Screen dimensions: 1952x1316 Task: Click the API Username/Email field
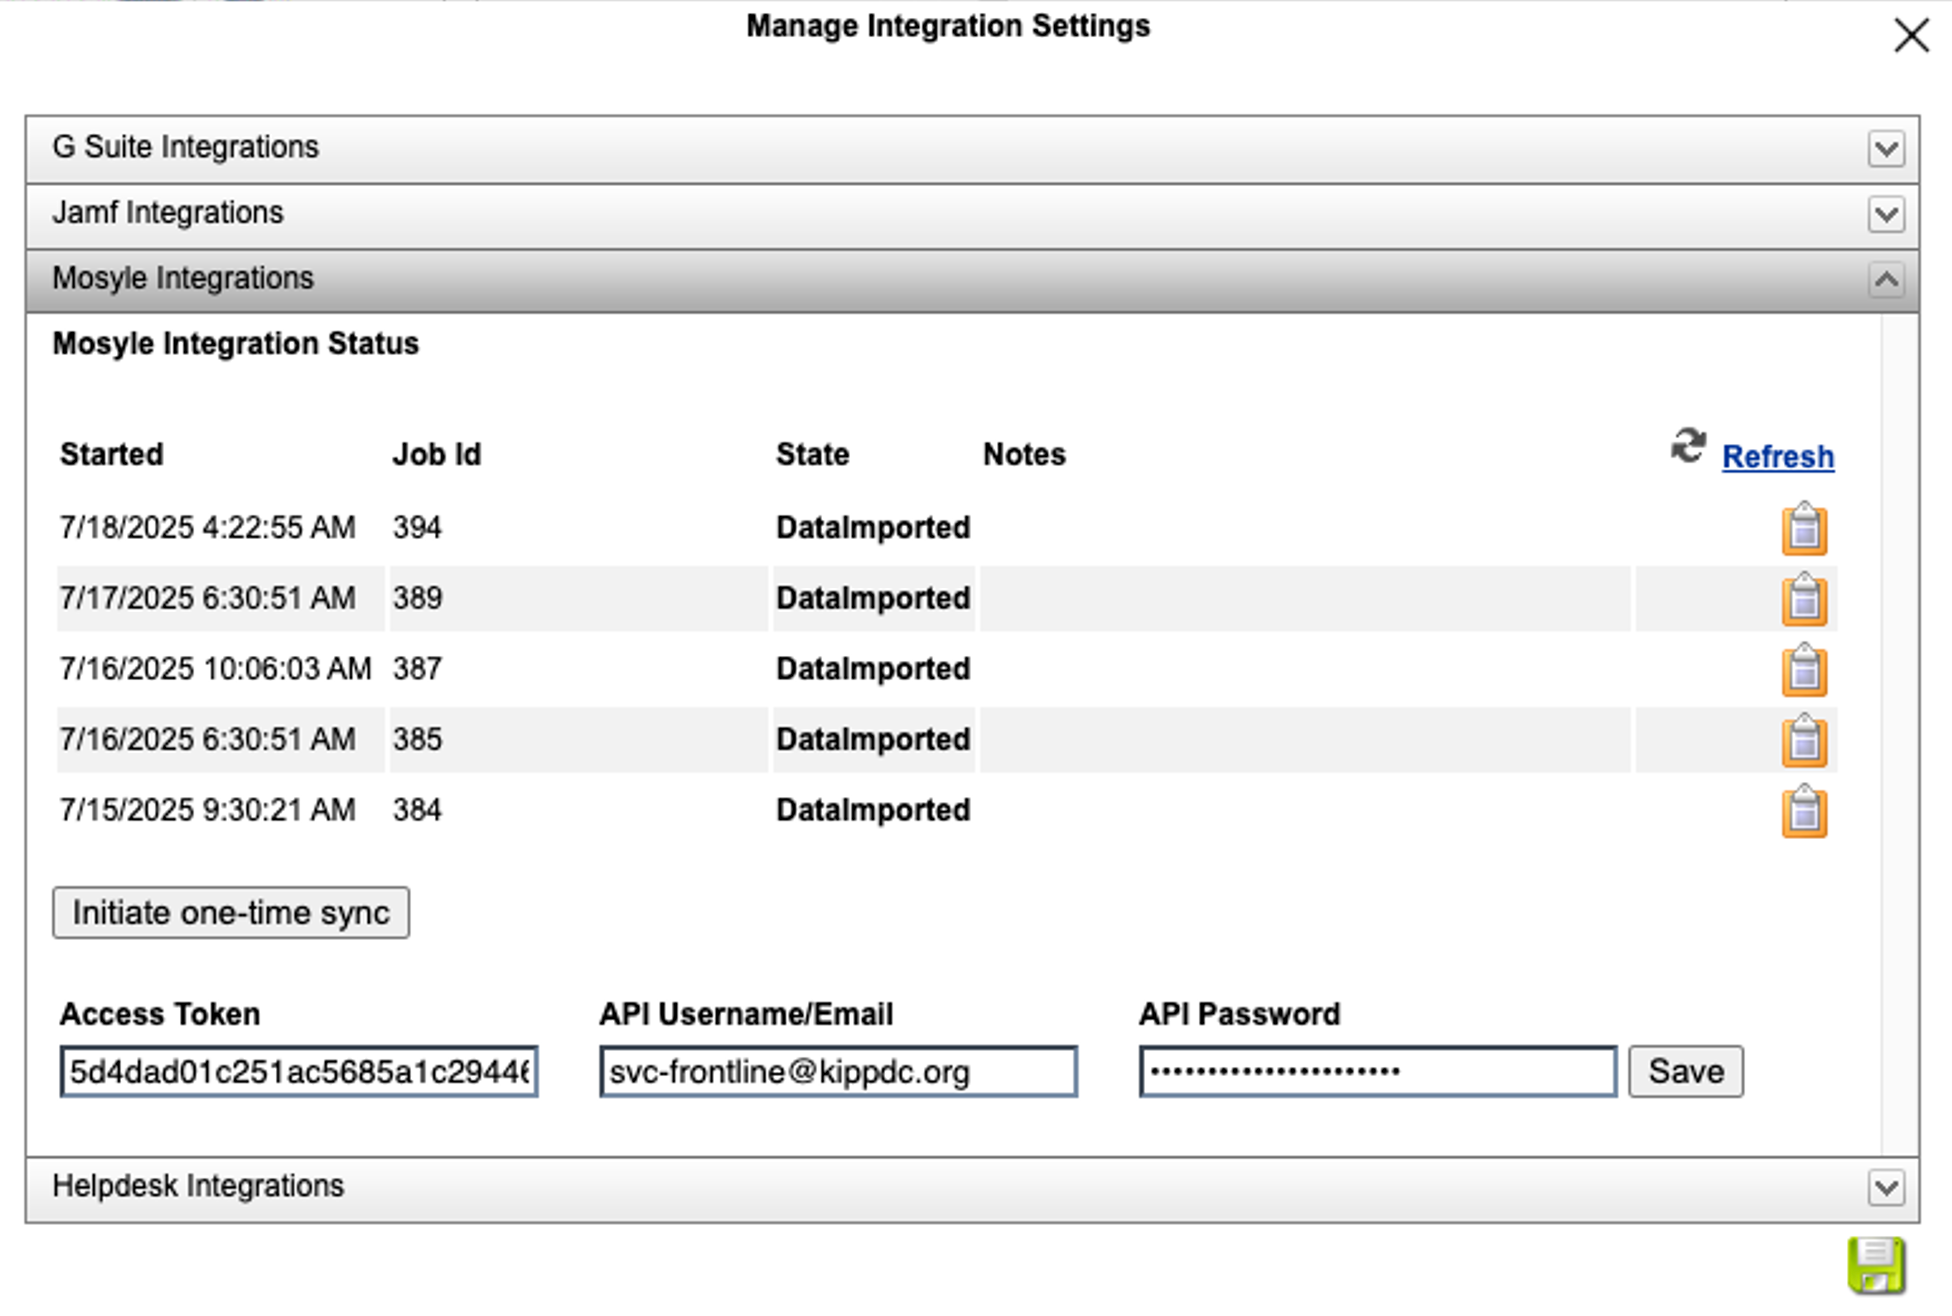click(838, 1071)
